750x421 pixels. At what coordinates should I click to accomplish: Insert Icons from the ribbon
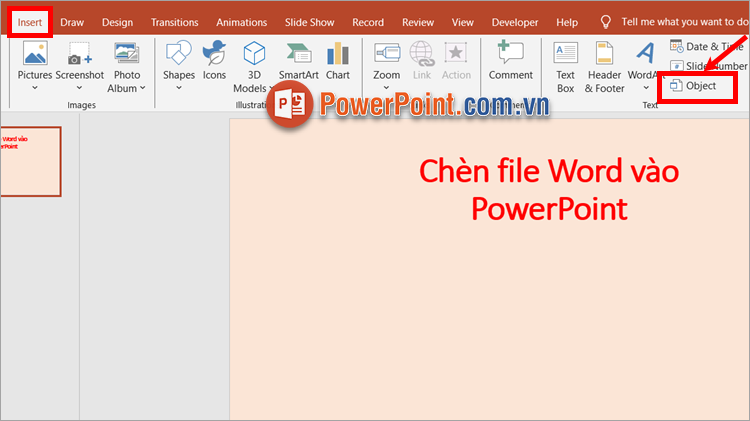point(214,59)
